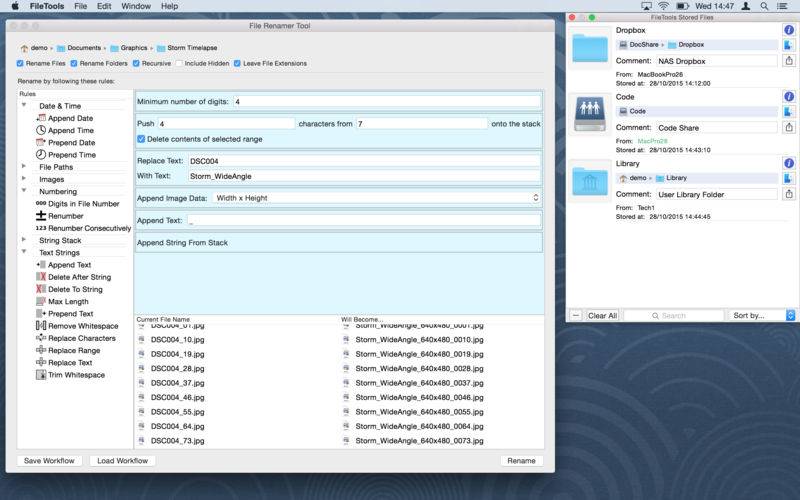Uncheck Delete contents of selected range

point(141,139)
